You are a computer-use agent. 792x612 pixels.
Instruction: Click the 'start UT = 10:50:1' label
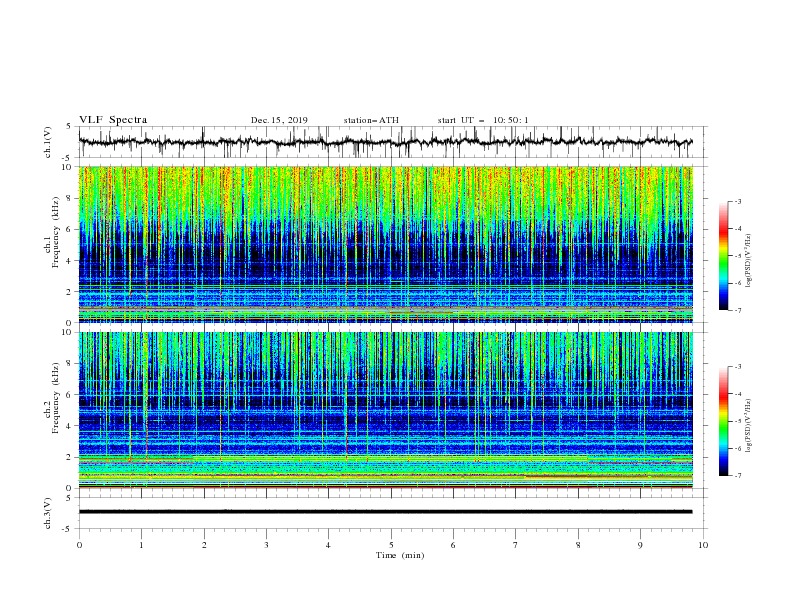pos(483,120)
